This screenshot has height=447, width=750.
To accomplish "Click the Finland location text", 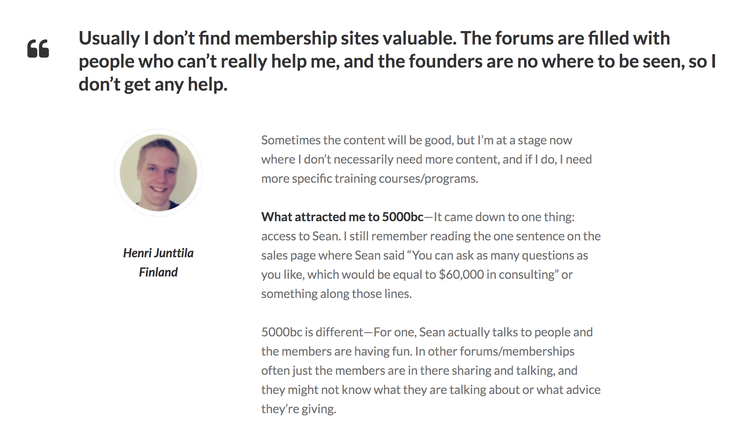I will point(158,272).
